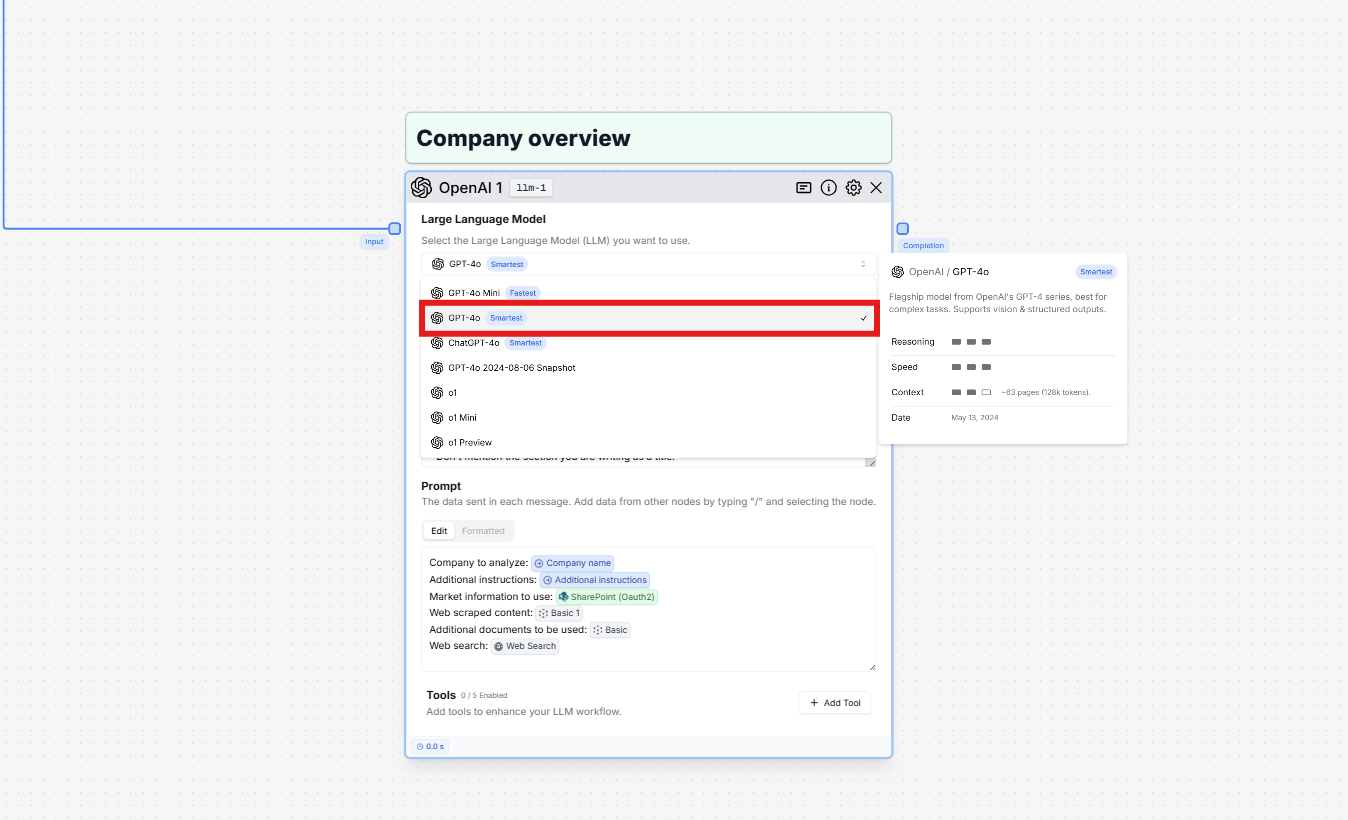
Task: Click the Prompt section heading
Action: pyautogui.click(x=441, y=486)
